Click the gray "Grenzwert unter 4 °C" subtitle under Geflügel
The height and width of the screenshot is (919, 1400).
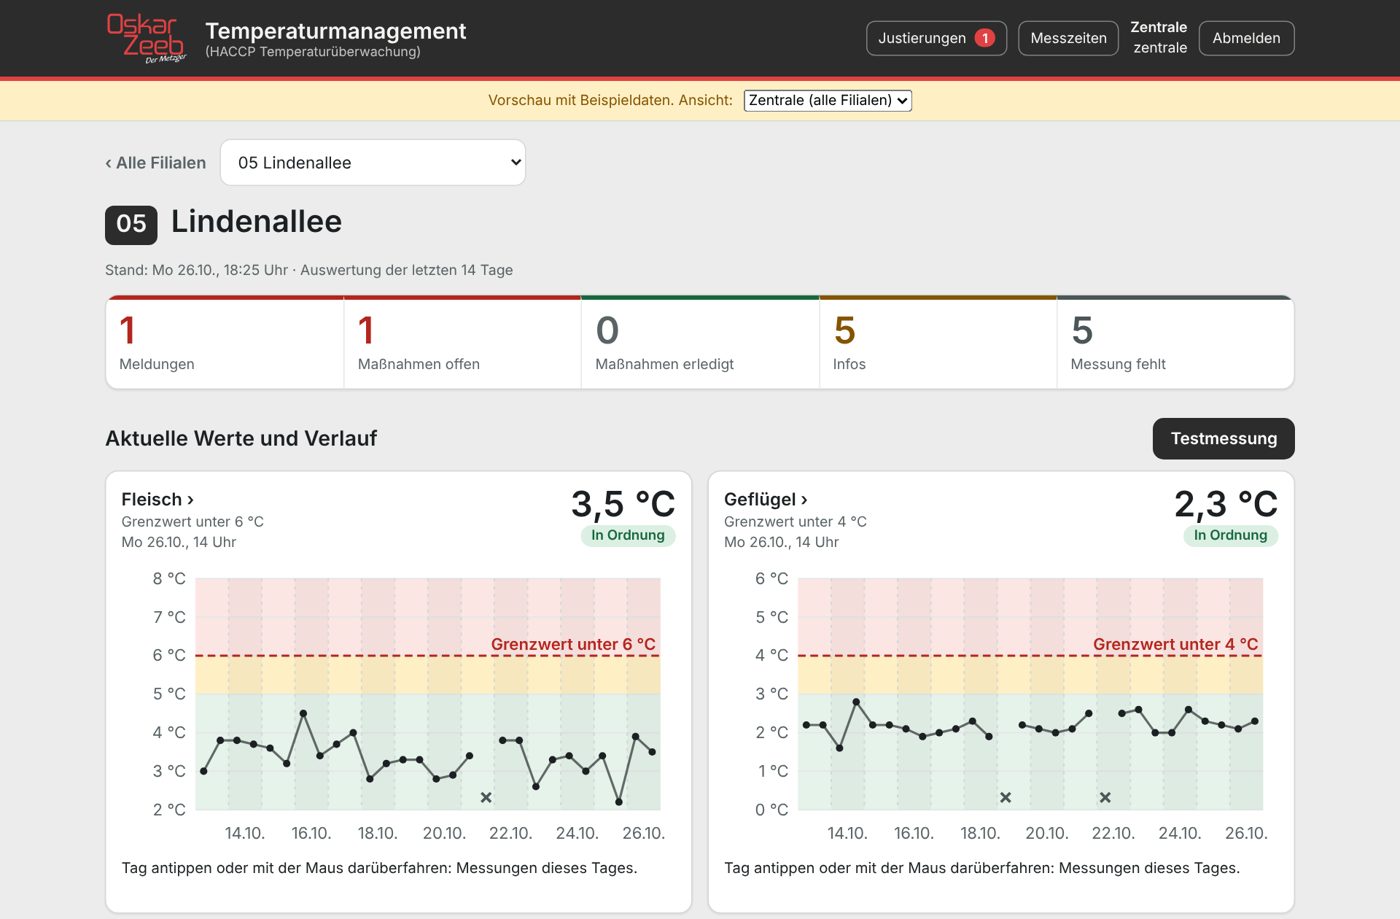(x=795, y=521)
